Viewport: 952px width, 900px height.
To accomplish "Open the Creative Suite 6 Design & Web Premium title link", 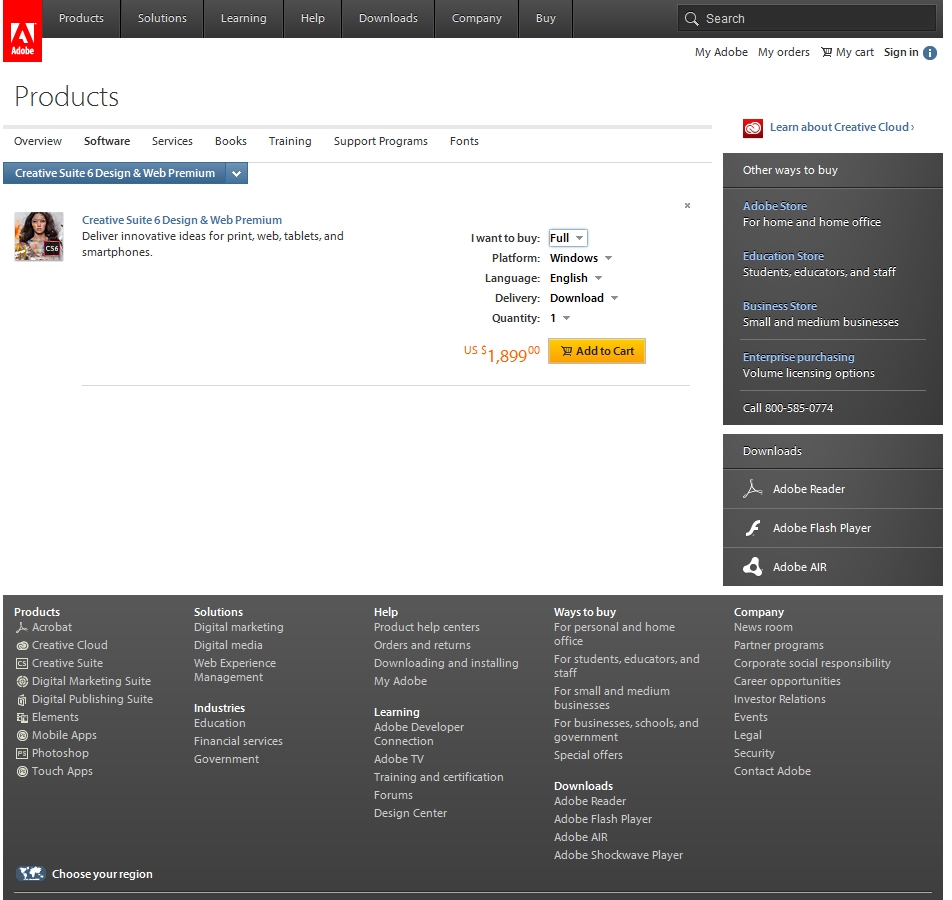I will point(182,220).
